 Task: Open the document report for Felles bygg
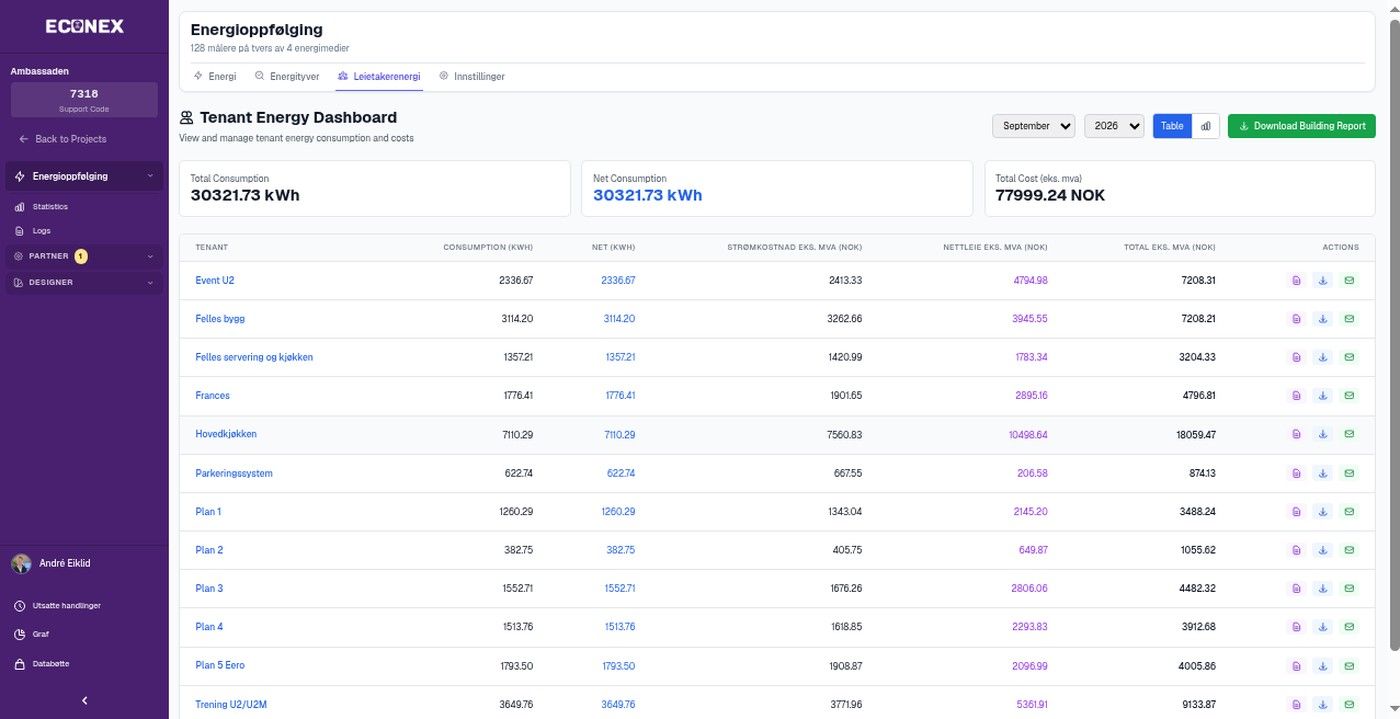(x=1296, y=319)
